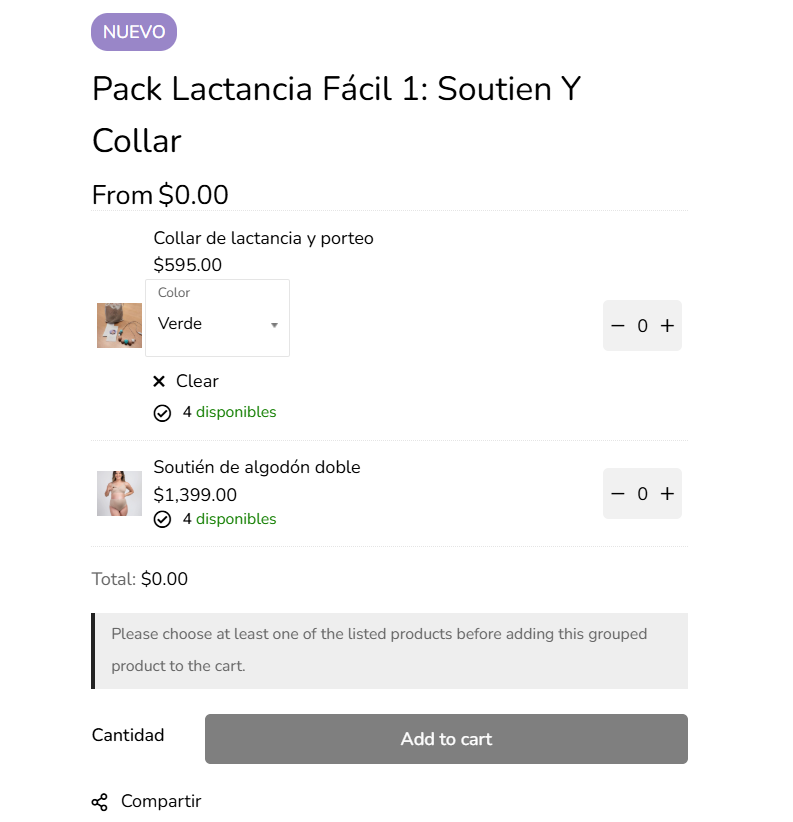Click the Compartir share link
The image size is (793, 822).
coord(161,801)
